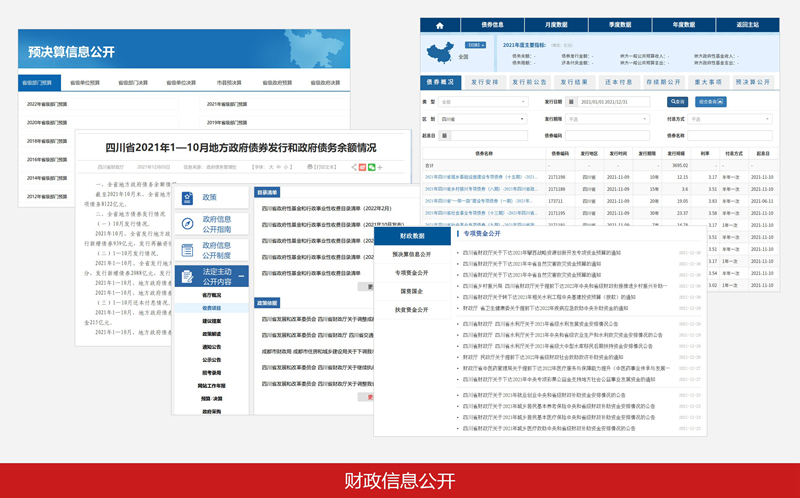Click the calendar icon beside 发行日期
The height and width of the screenshot is (498, 800).
(x=571, y=101)
